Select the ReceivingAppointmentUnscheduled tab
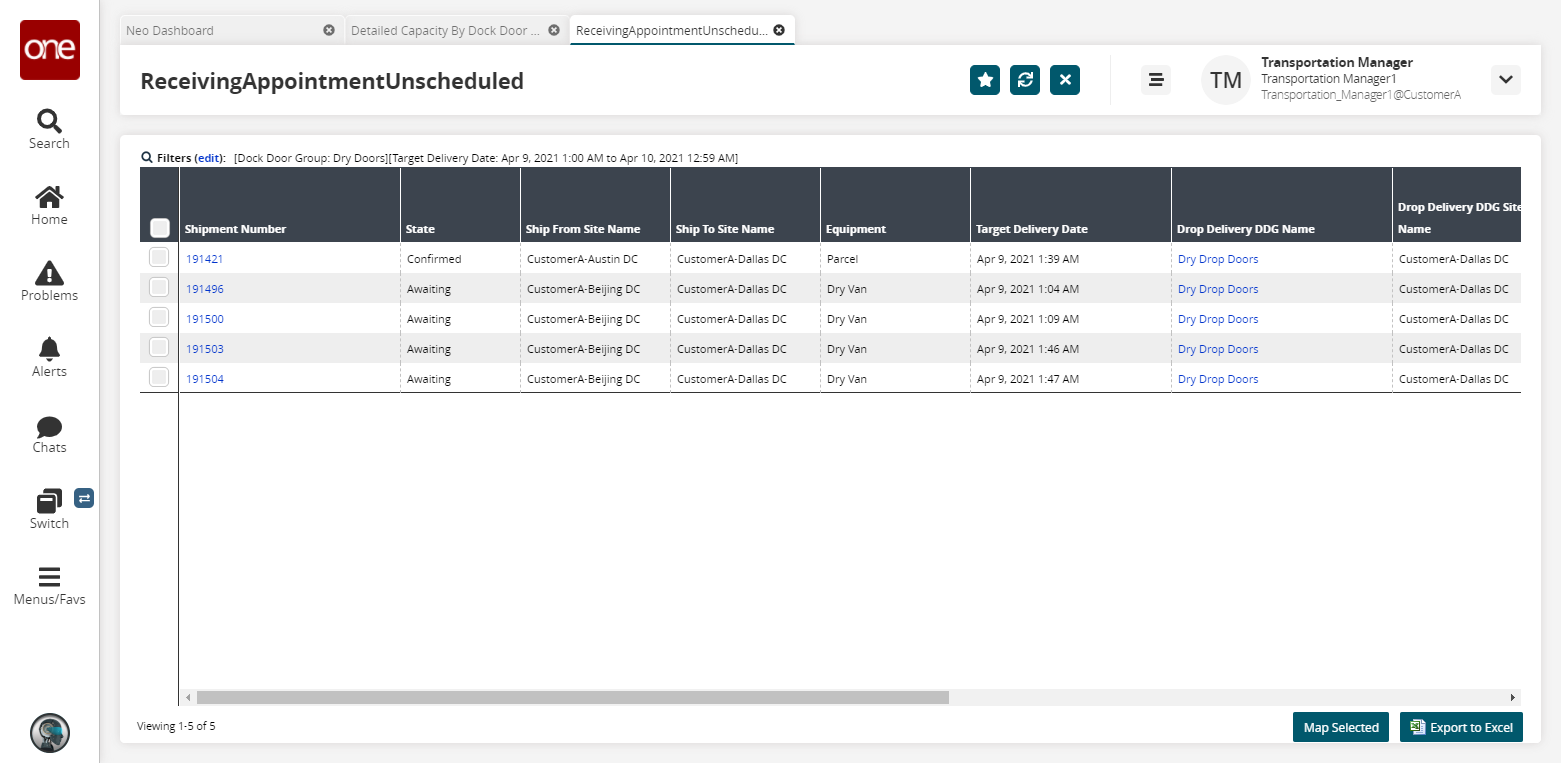The width and height of the screenshot is (1561, 763). point(682,30)
